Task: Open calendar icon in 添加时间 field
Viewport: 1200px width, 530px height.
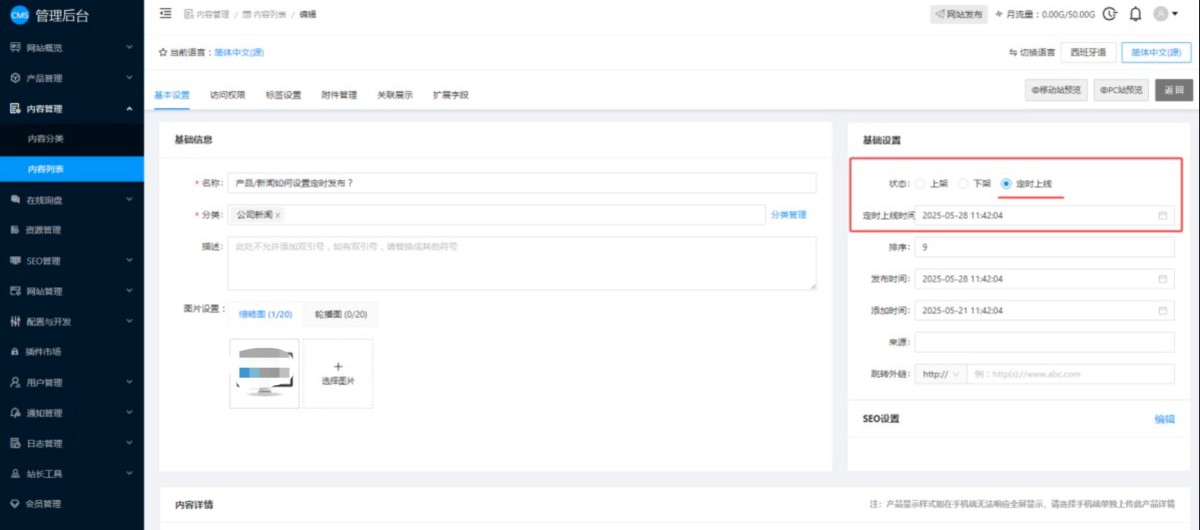Action: 1162,311
